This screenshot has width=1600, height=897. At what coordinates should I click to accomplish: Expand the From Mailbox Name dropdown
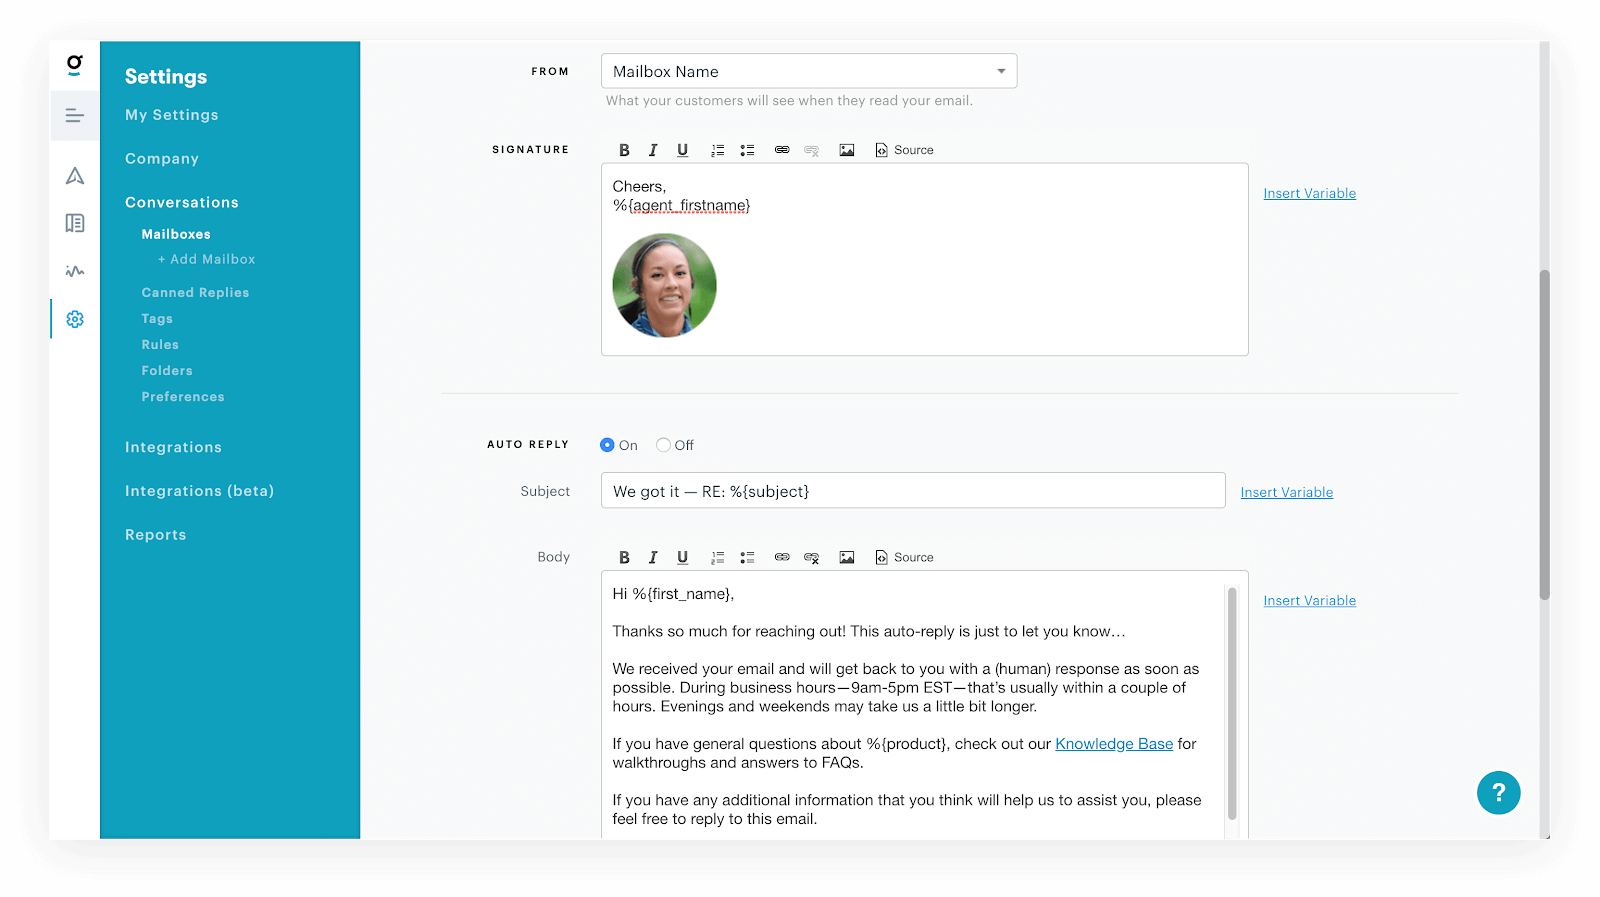[809, 71]
